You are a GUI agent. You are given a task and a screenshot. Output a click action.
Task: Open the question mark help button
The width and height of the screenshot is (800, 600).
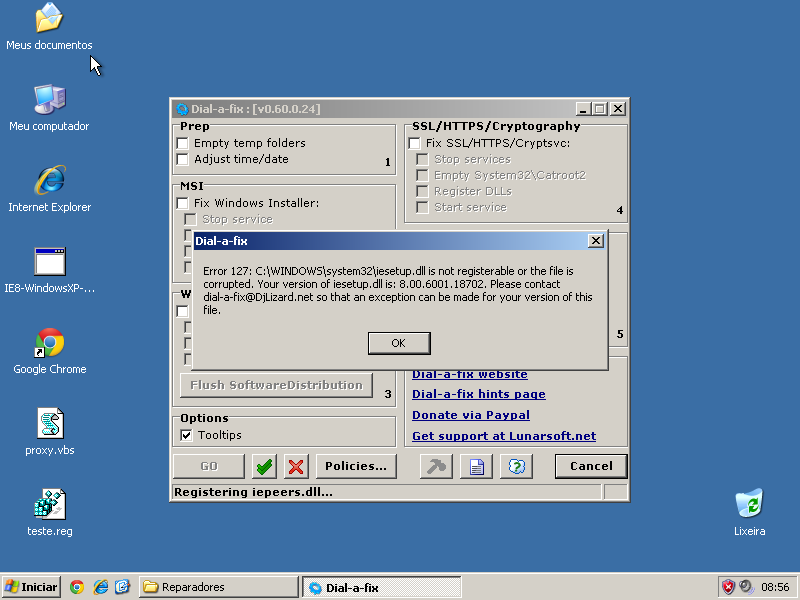tap(516, 466)
